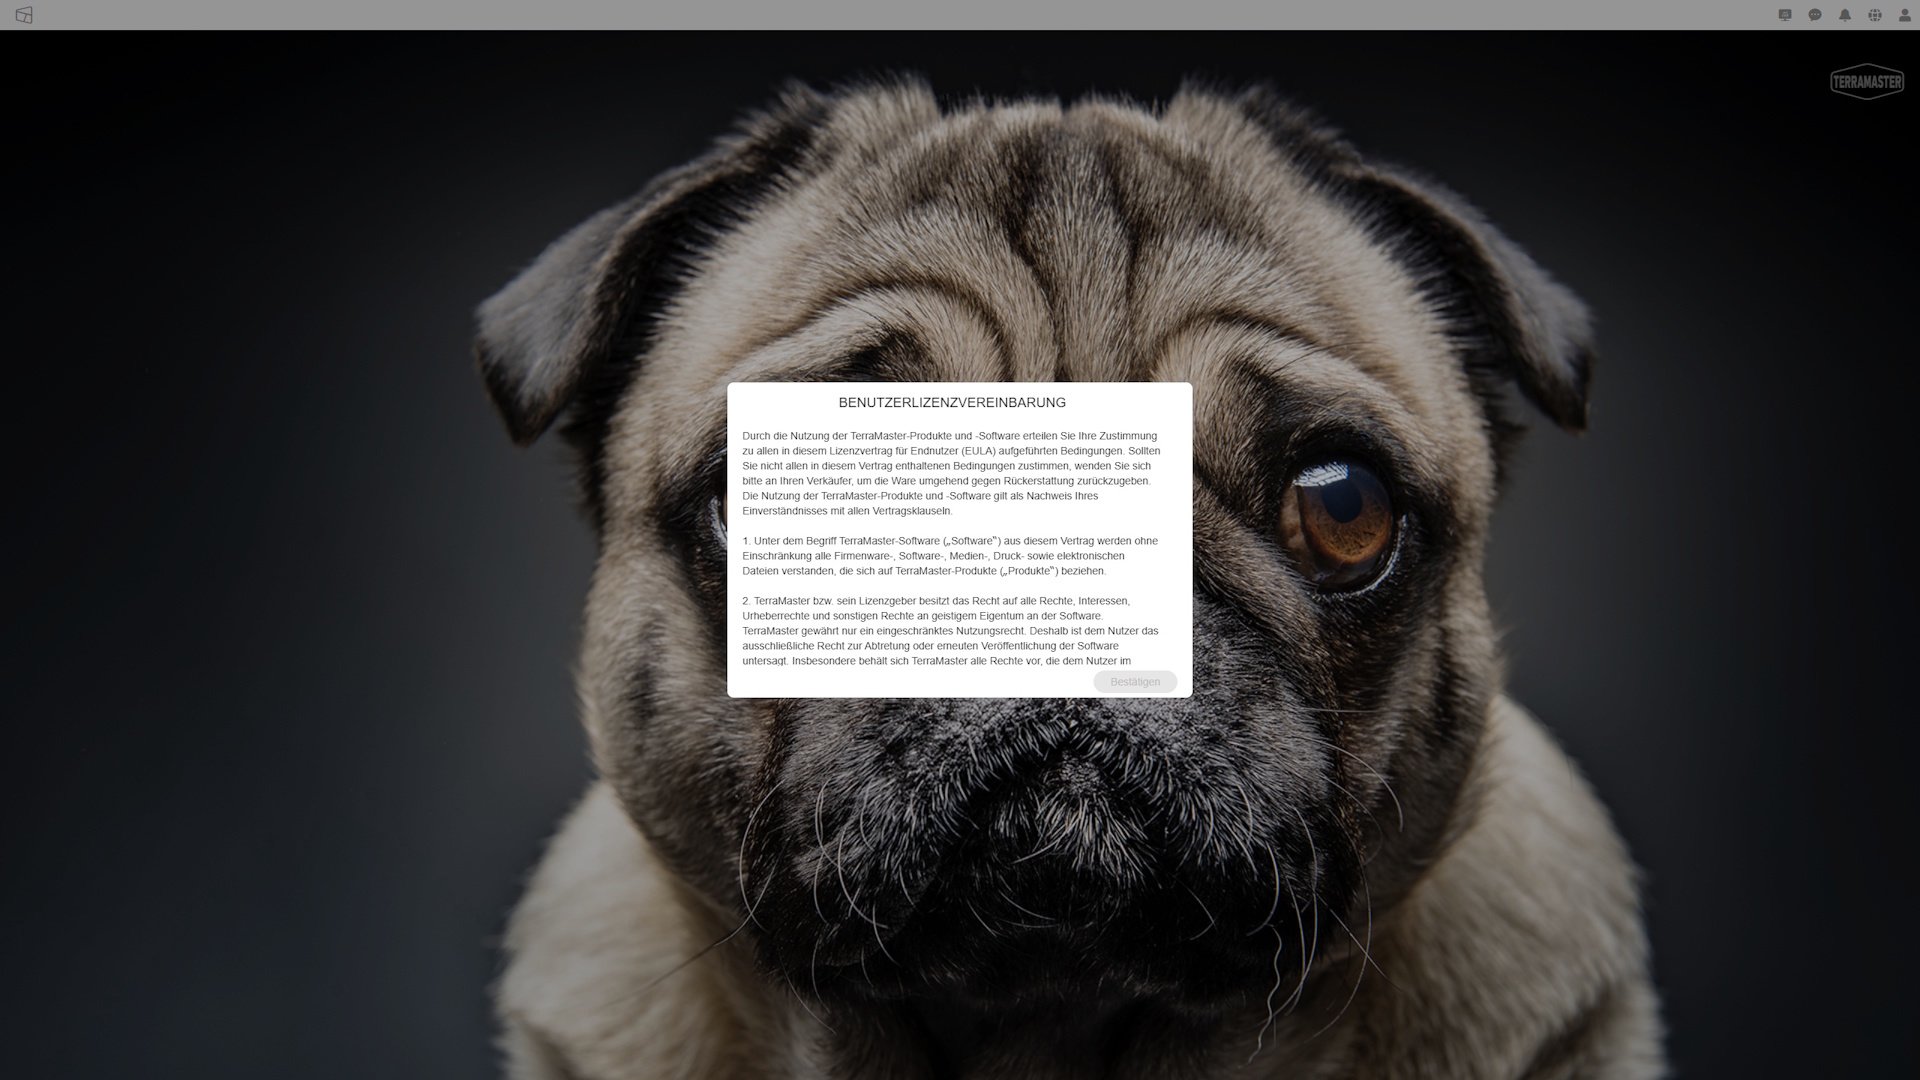Click the line 'Einverständnisses mit allen Vertragsklauseln'
The height and width of the screenshot is (1080, 1920).
click(x=846, y=511)
